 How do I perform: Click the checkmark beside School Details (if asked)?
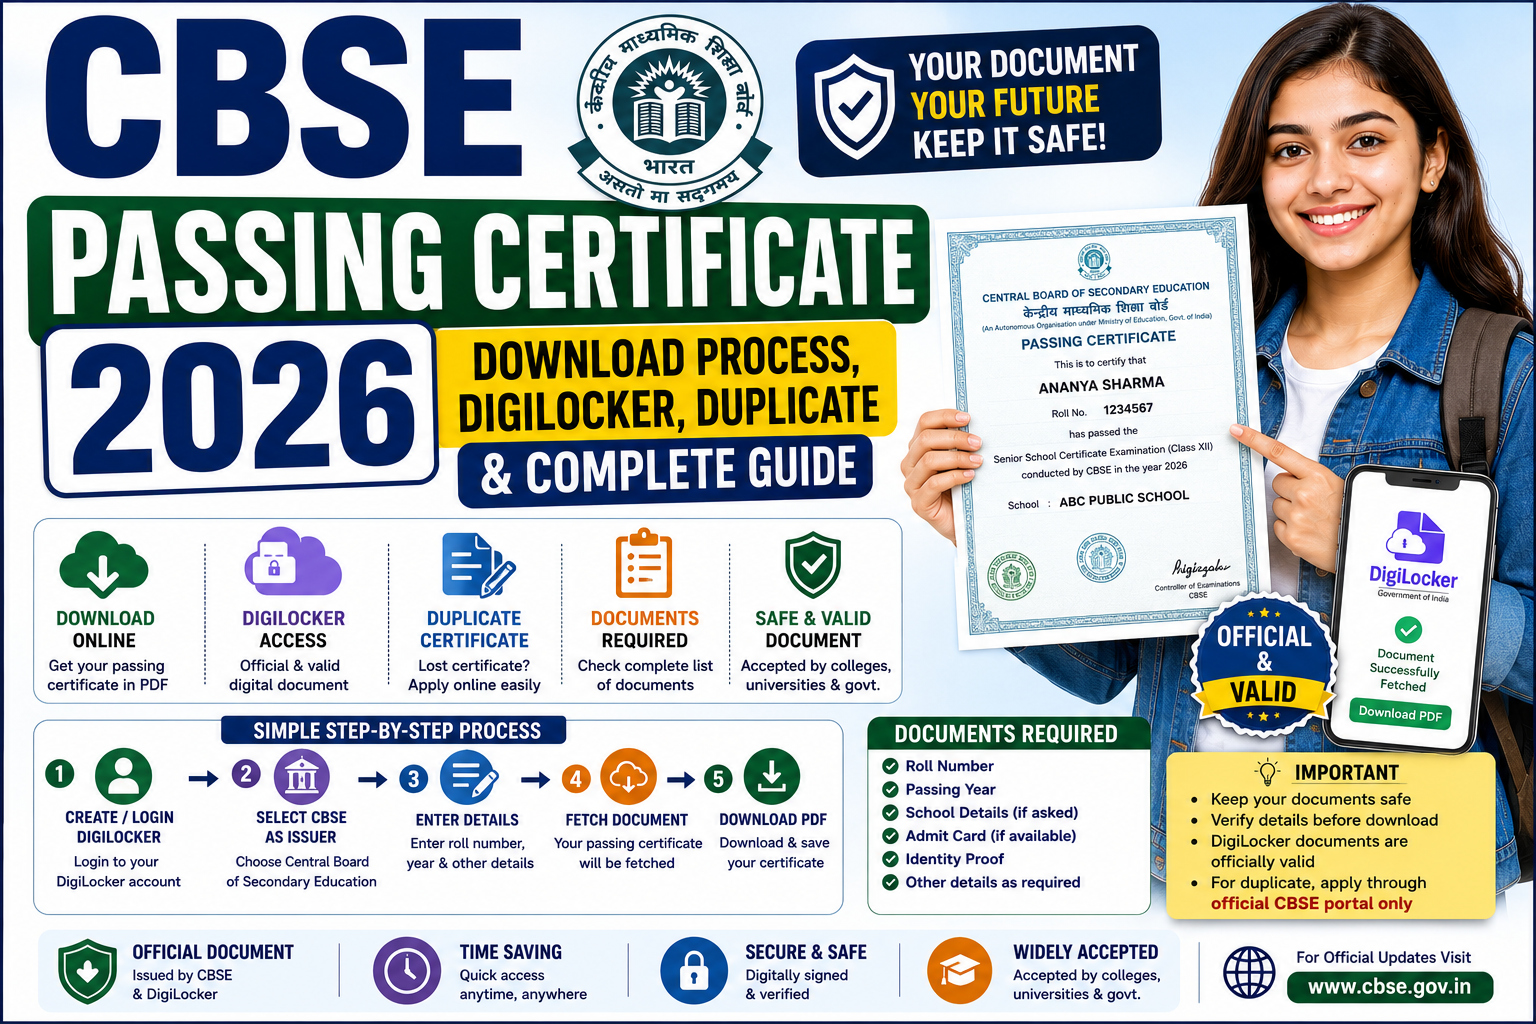coord(890,812)
